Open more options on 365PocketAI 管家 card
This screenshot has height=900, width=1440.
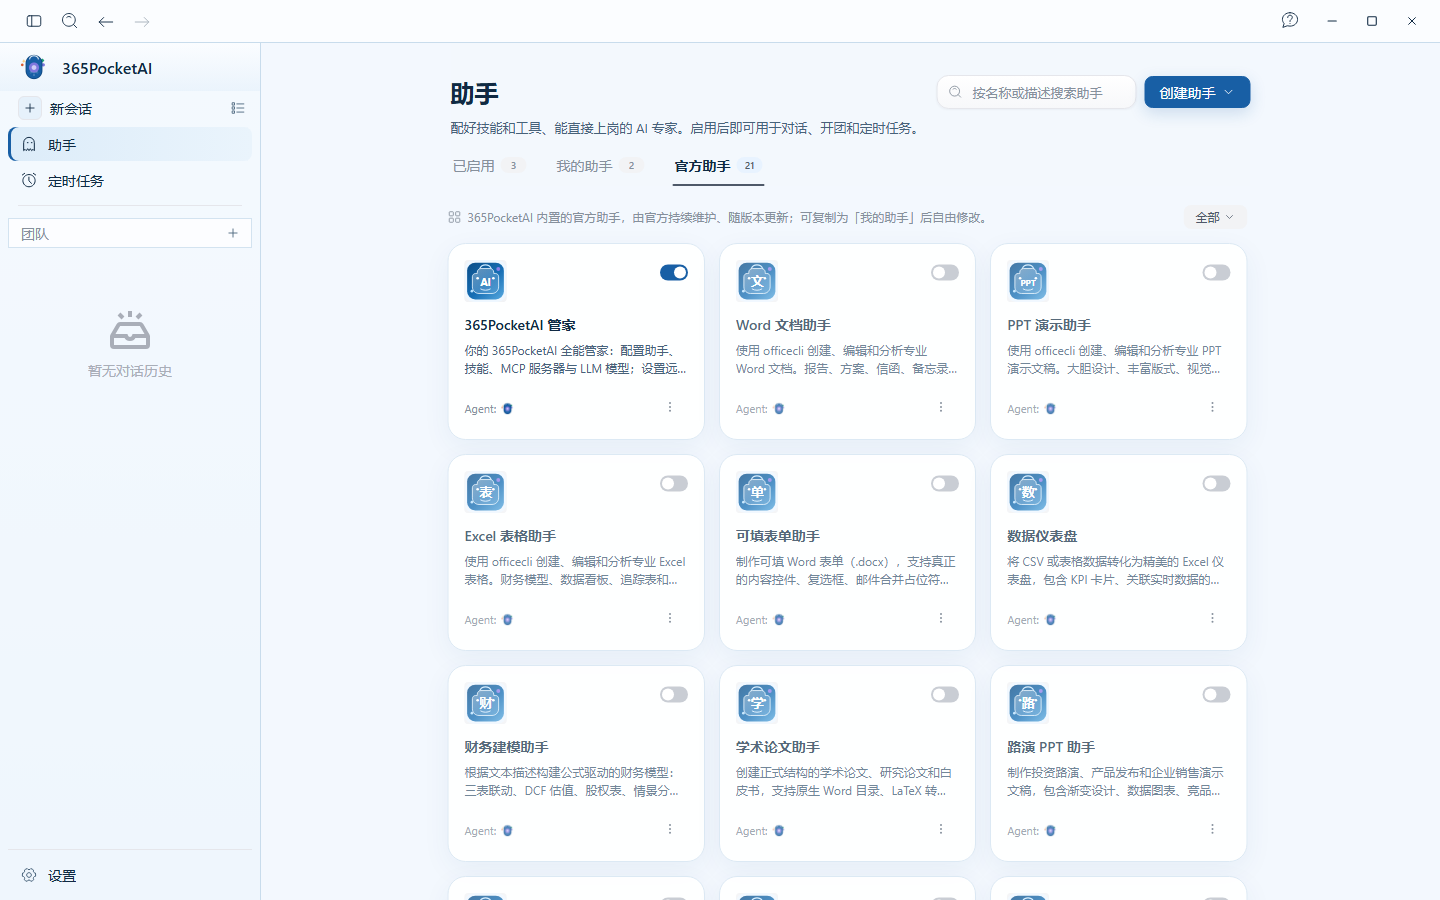click(x=670, y=407)
